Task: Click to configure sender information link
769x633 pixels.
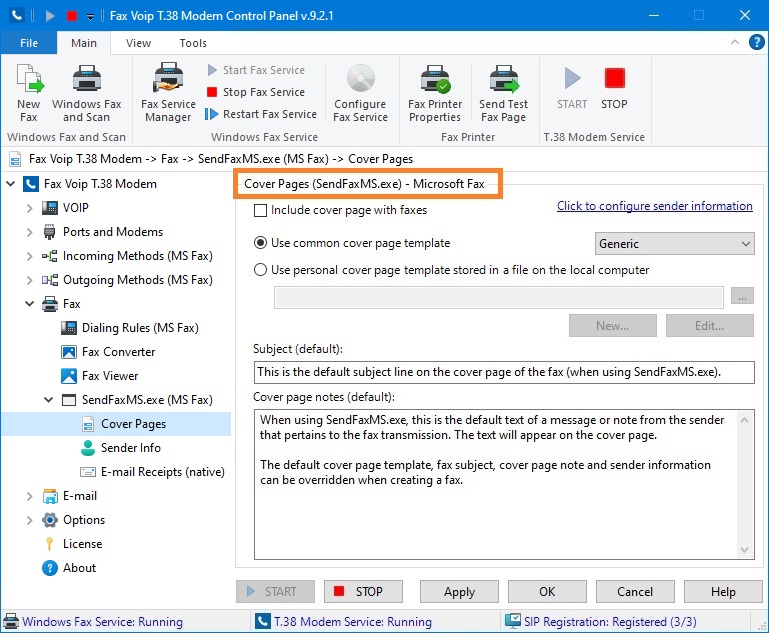Action: click(655, 206)
